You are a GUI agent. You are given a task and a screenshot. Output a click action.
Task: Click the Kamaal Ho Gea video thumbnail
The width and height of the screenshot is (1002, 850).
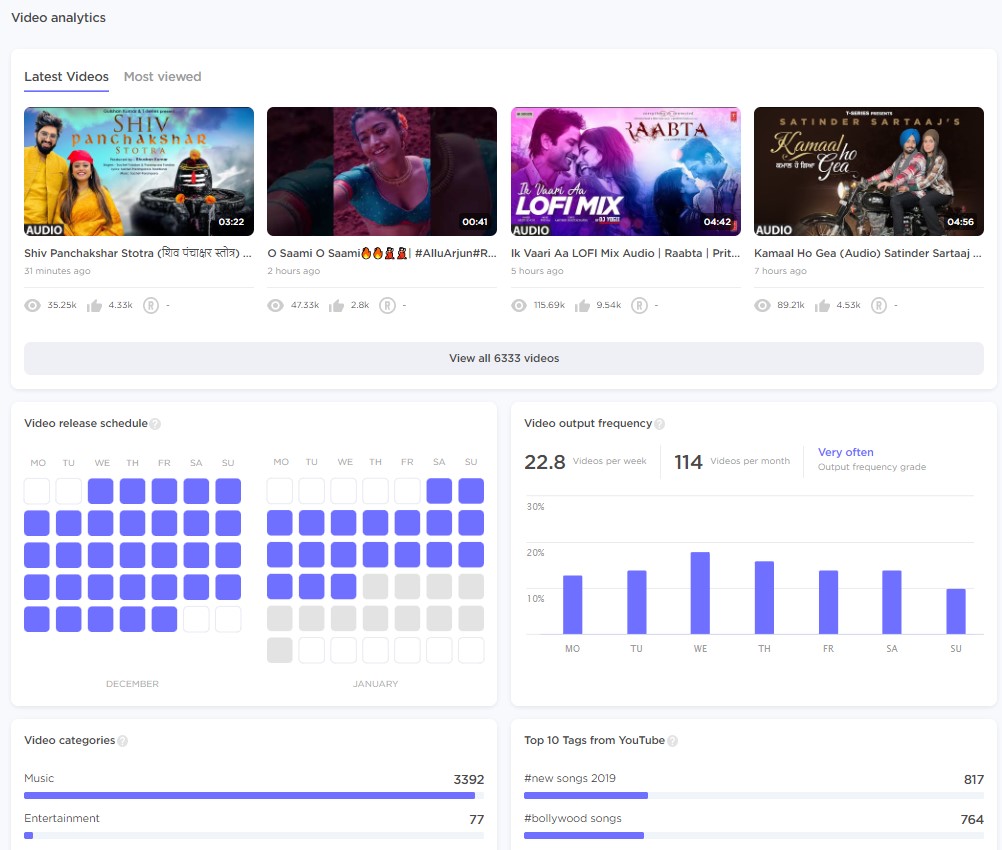coord(868,171)
